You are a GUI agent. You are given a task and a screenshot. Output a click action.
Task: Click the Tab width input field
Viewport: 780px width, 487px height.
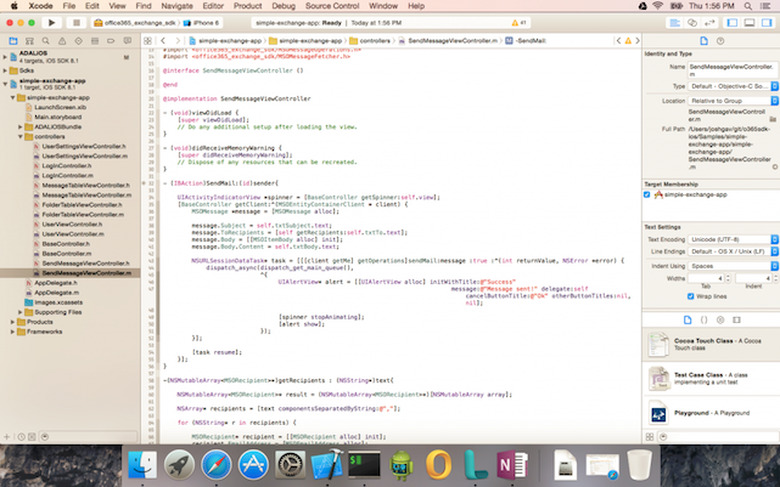point(705,279)
